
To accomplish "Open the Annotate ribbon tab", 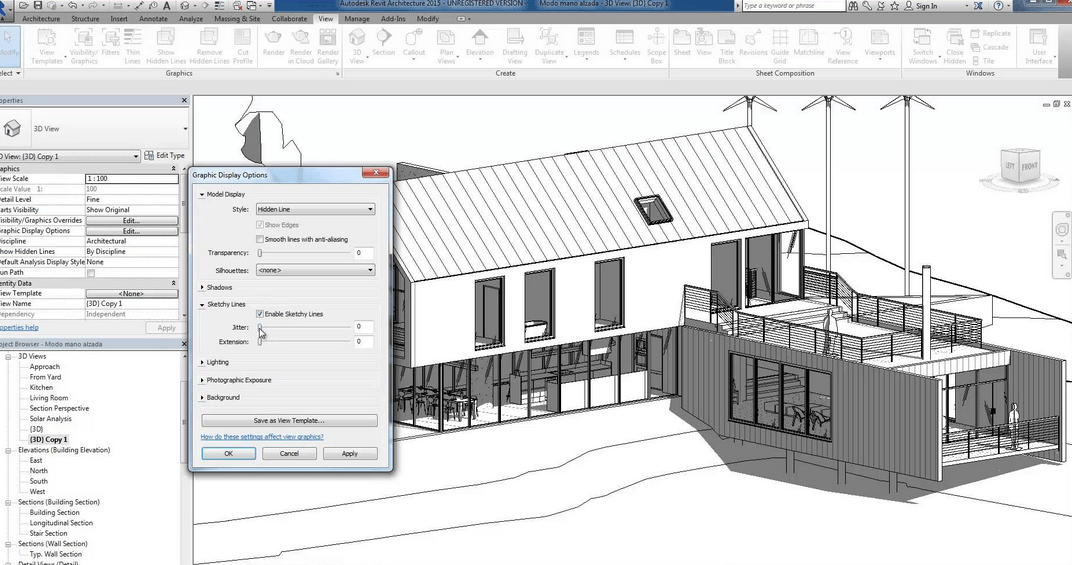I will pos(154,19).
